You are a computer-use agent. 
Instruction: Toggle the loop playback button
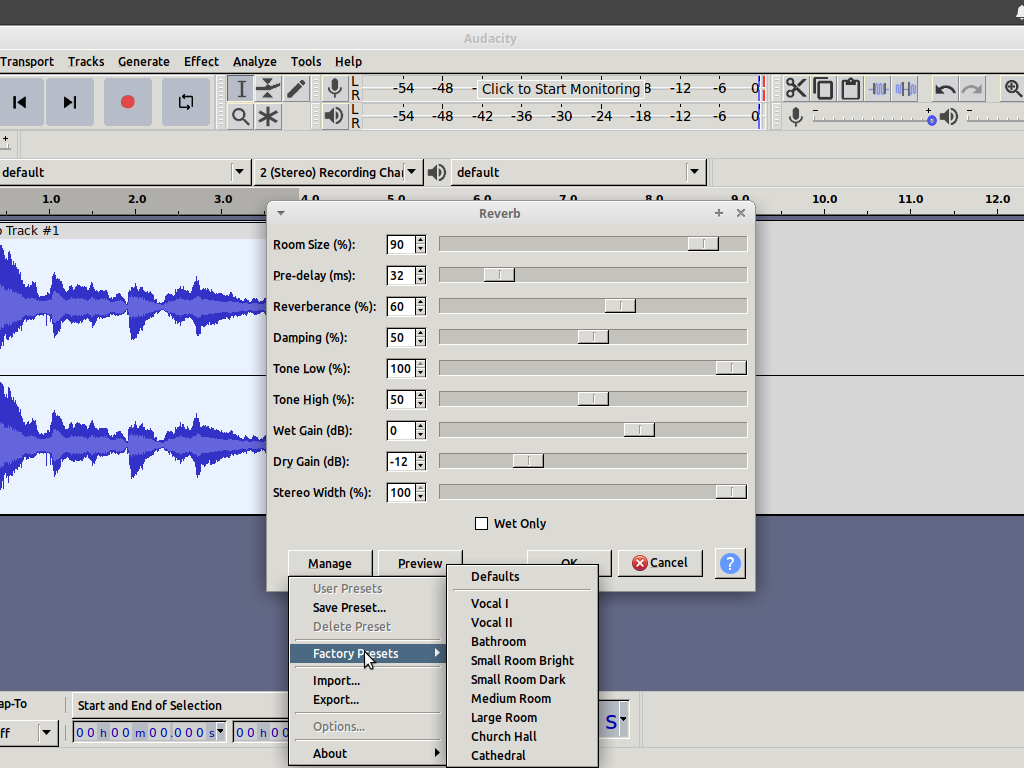(x=186, y=102)
